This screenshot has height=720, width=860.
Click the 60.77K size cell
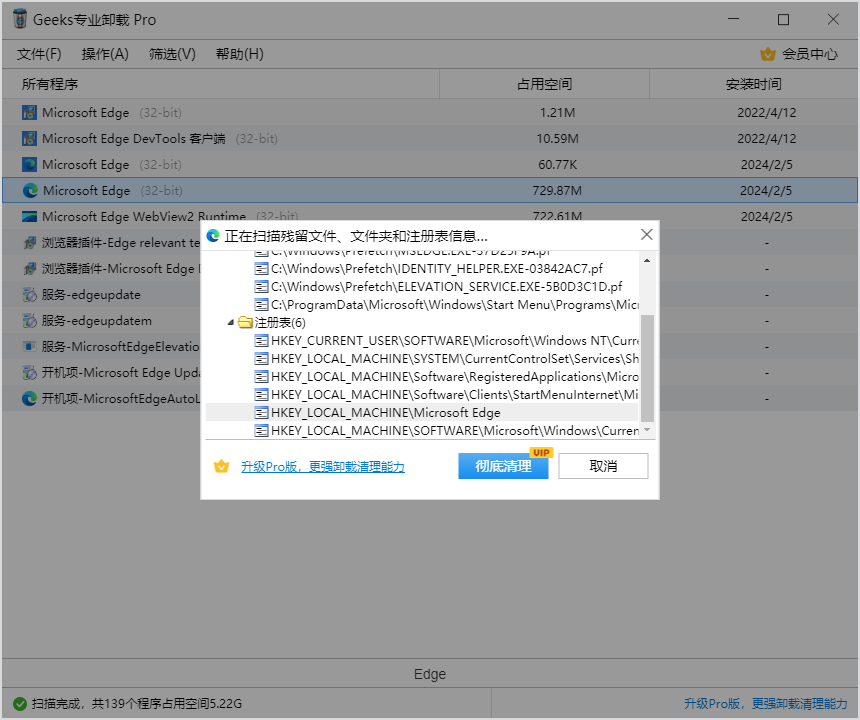(x=557, y=165)
